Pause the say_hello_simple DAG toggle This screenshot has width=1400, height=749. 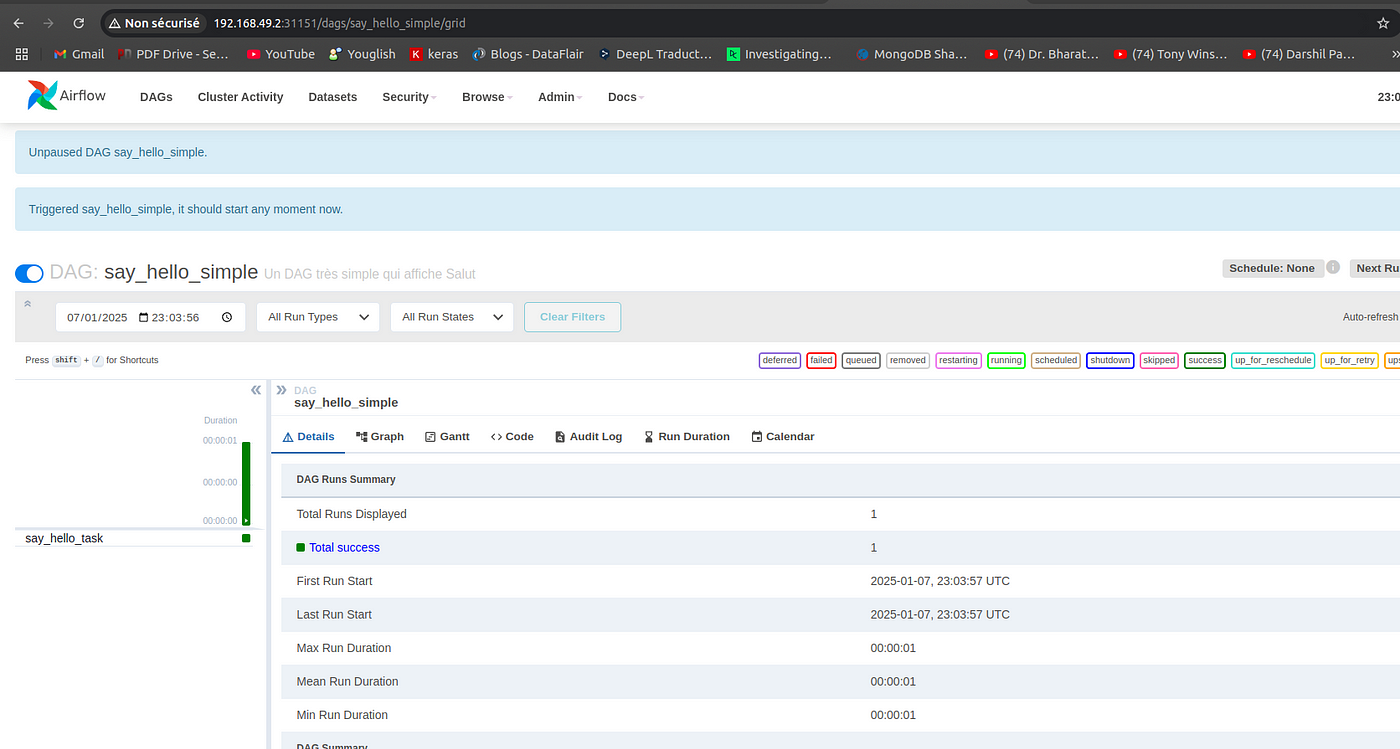pos(30,273)
